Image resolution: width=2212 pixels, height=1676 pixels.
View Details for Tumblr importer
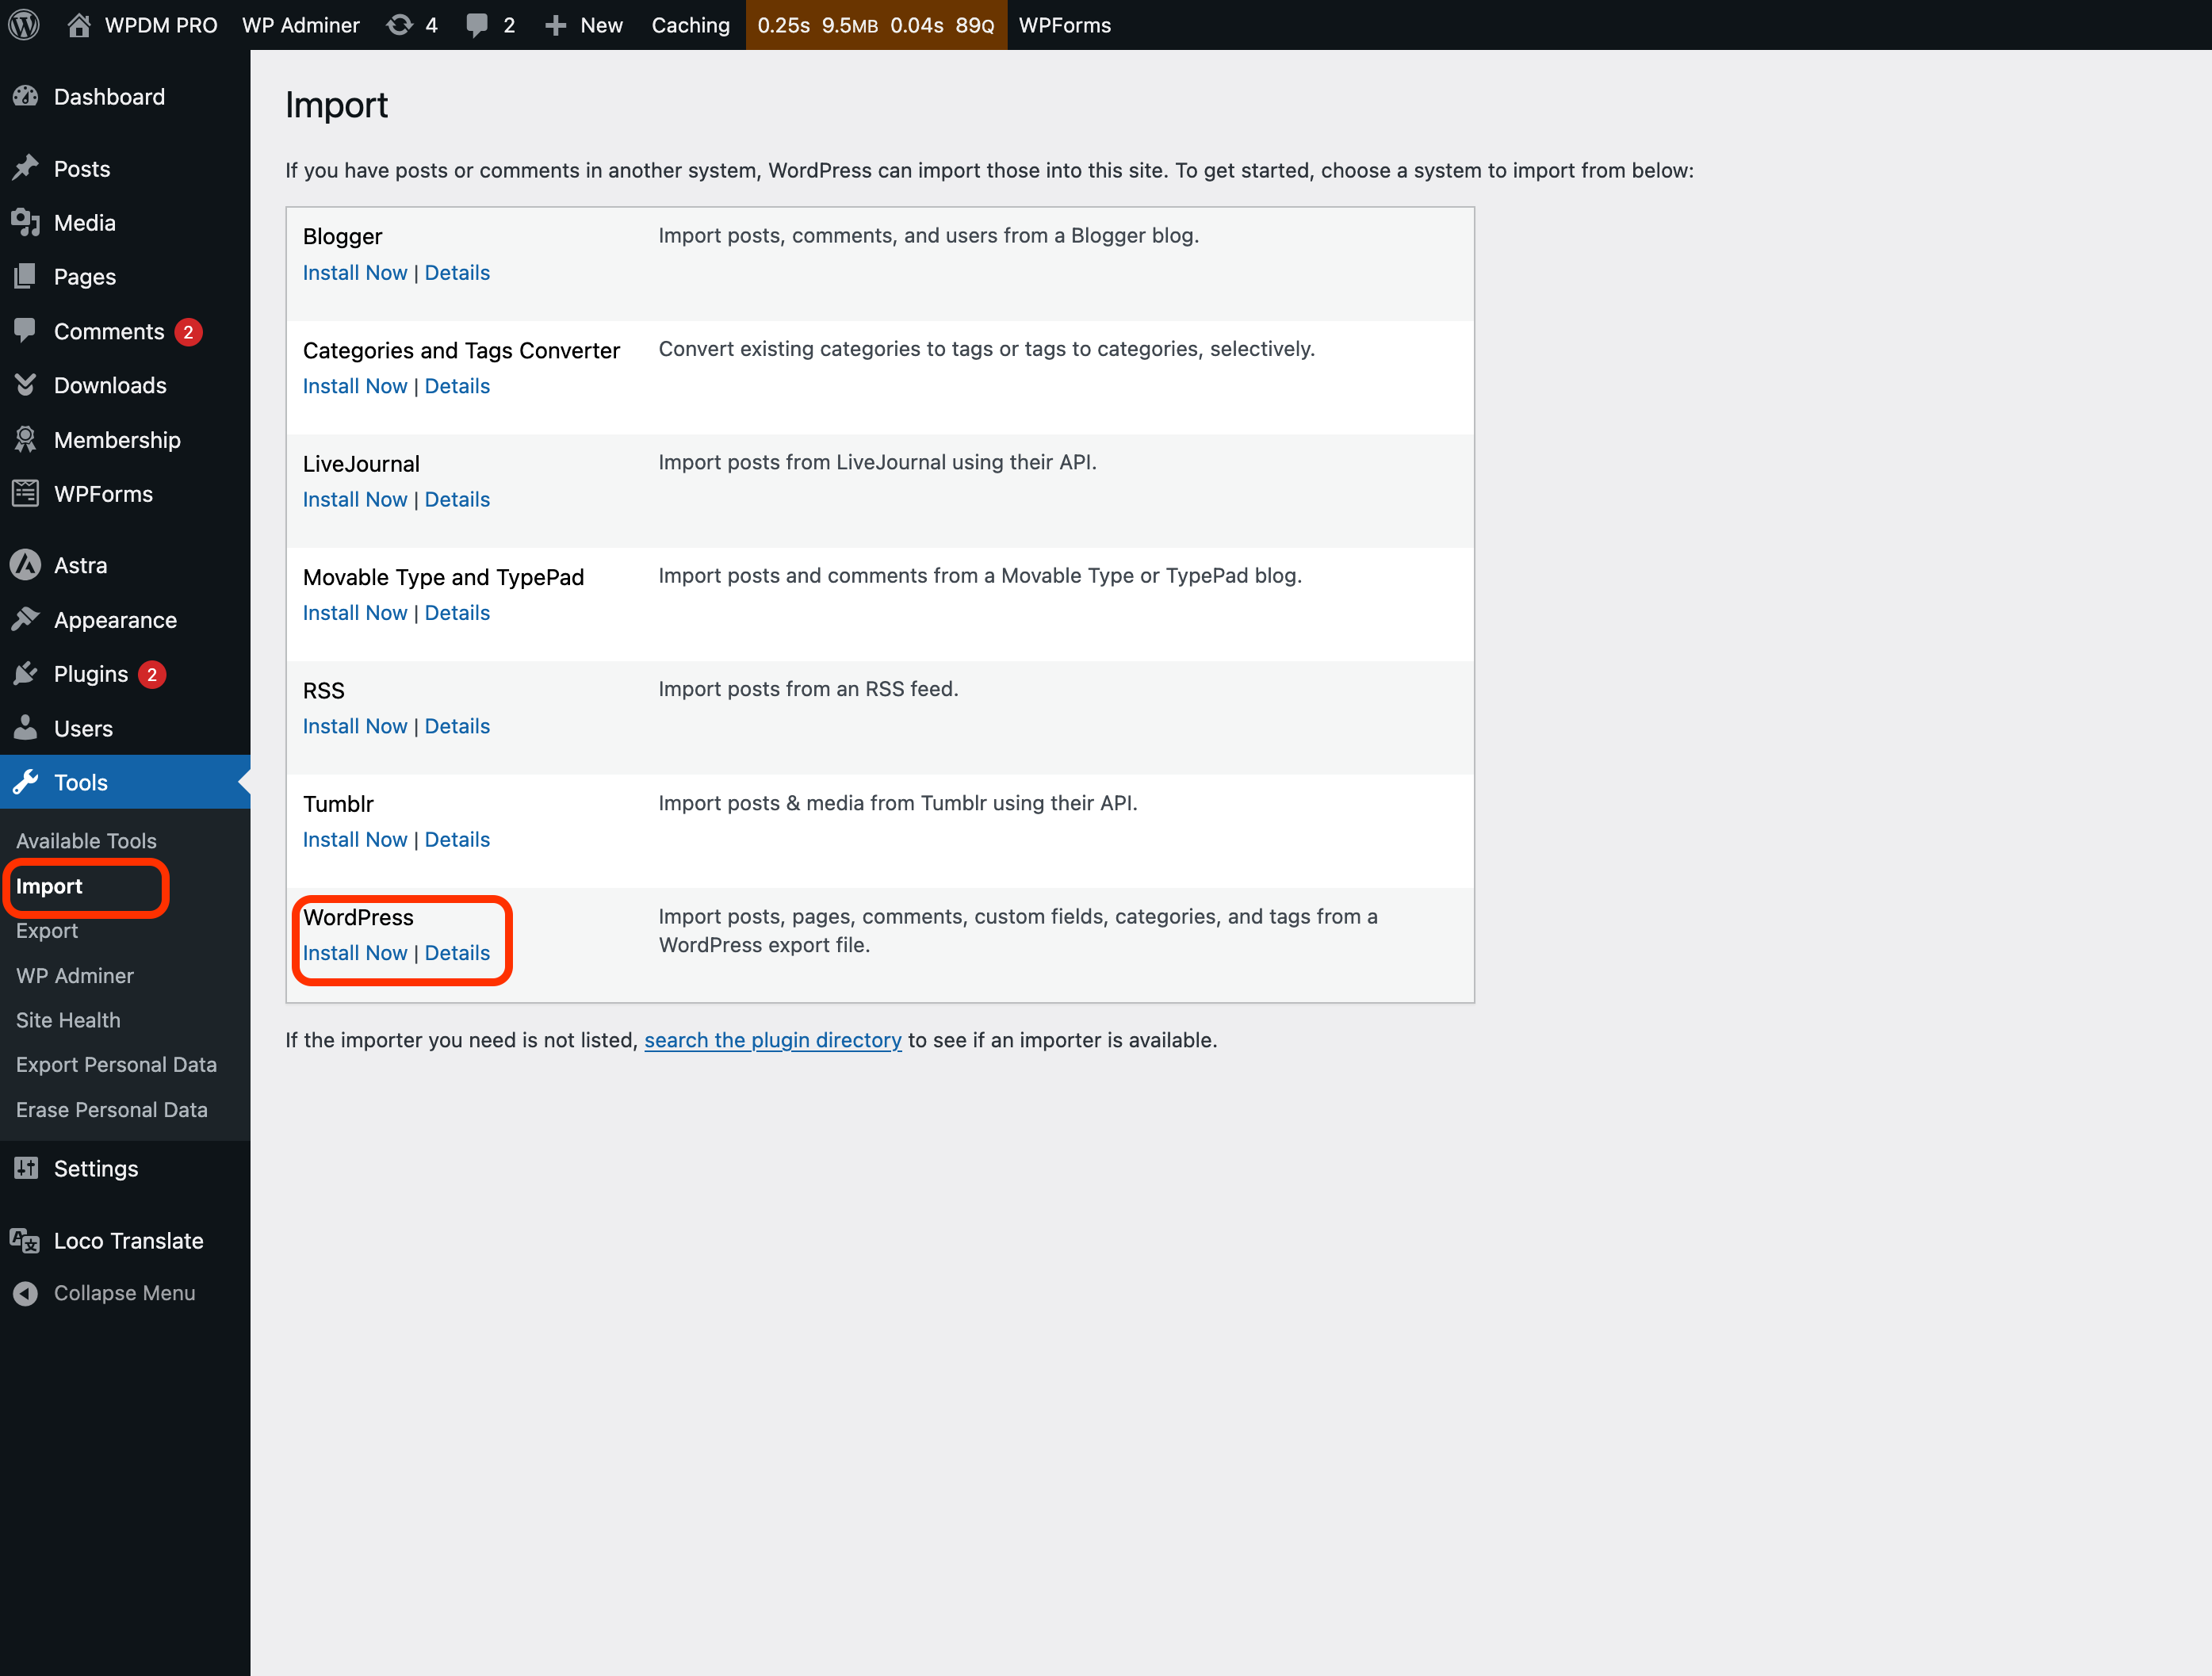457,839
